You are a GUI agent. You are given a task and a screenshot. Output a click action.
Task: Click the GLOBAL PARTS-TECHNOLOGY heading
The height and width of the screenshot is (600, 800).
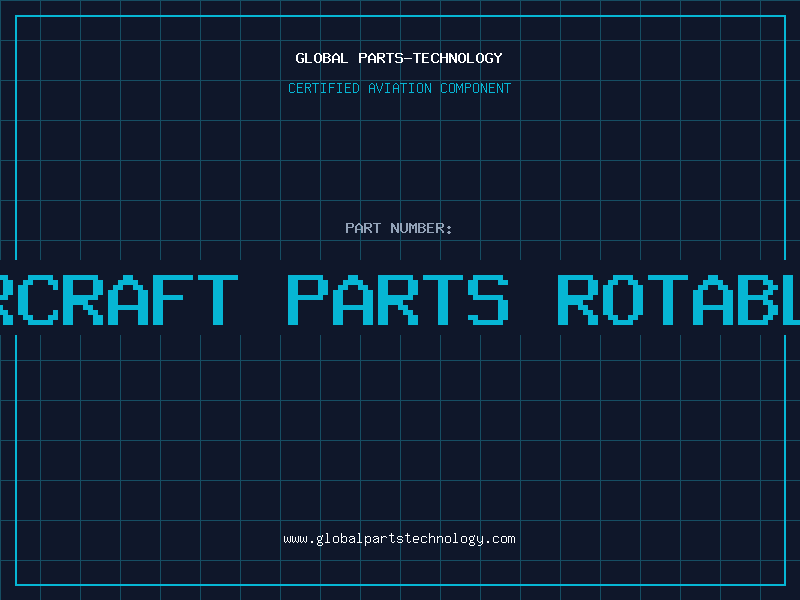399,58
